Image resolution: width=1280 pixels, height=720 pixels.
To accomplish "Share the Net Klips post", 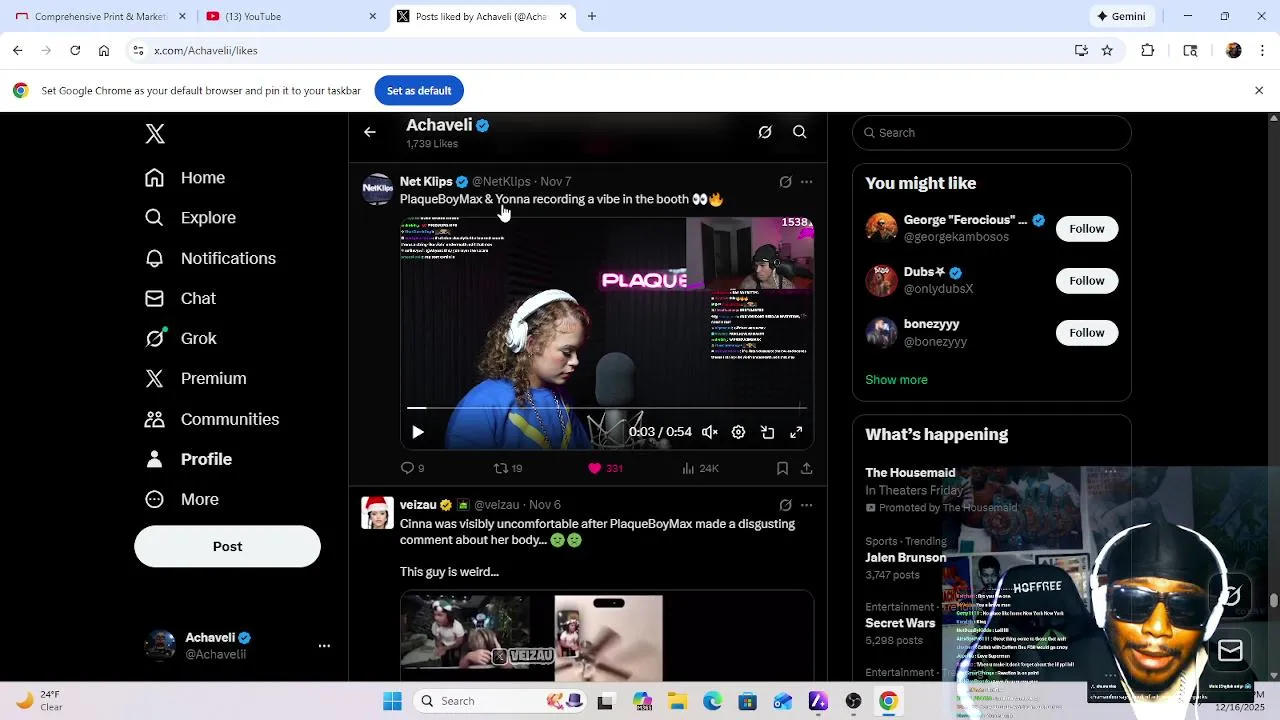I will [807, 468].
